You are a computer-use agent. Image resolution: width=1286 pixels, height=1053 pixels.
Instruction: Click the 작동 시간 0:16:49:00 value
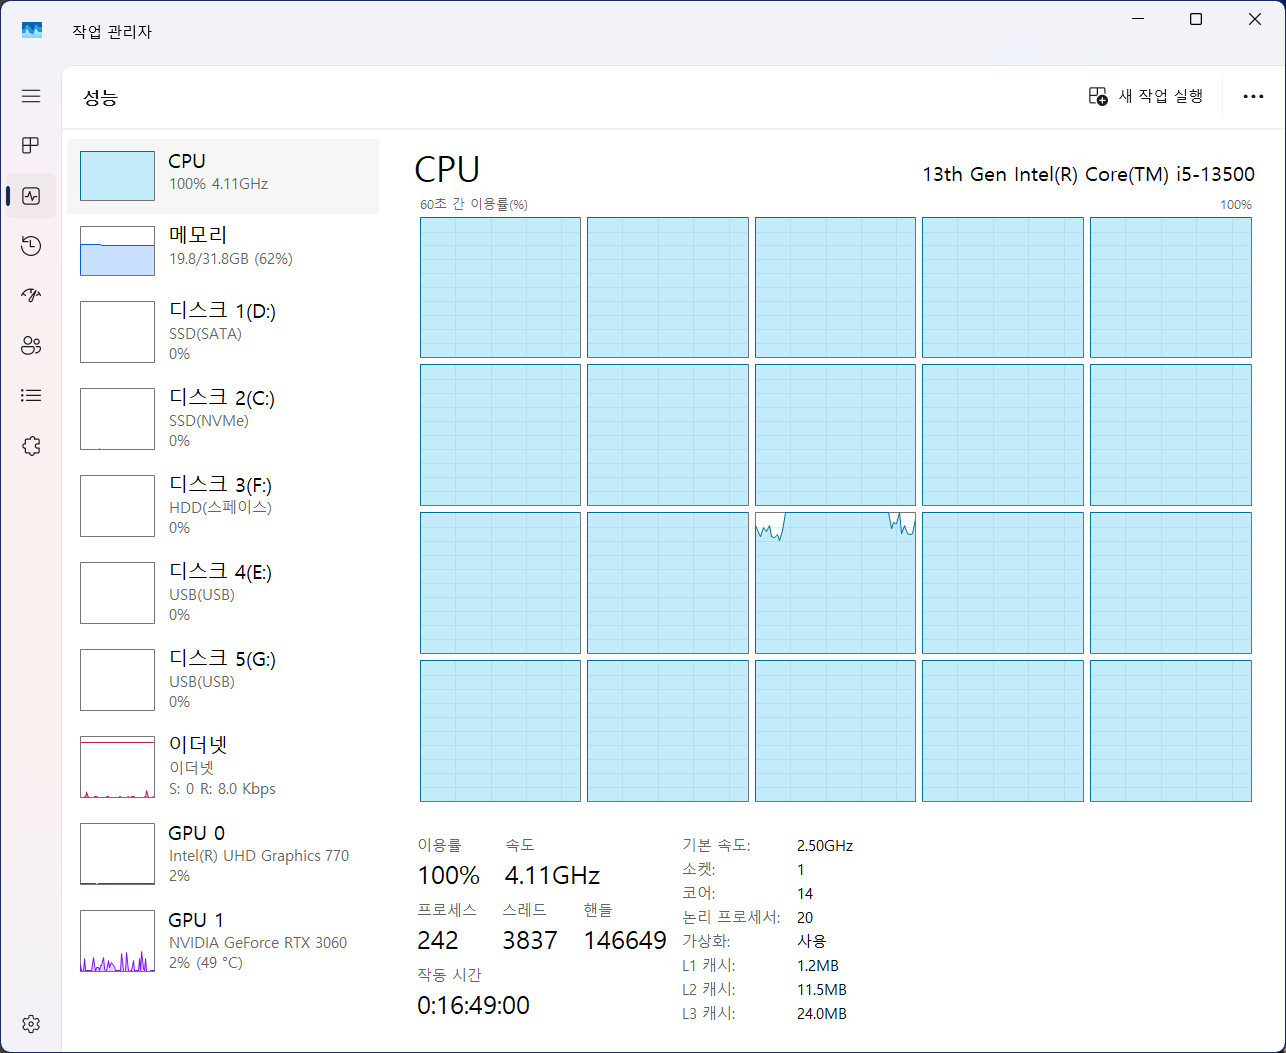(473, 1005)
